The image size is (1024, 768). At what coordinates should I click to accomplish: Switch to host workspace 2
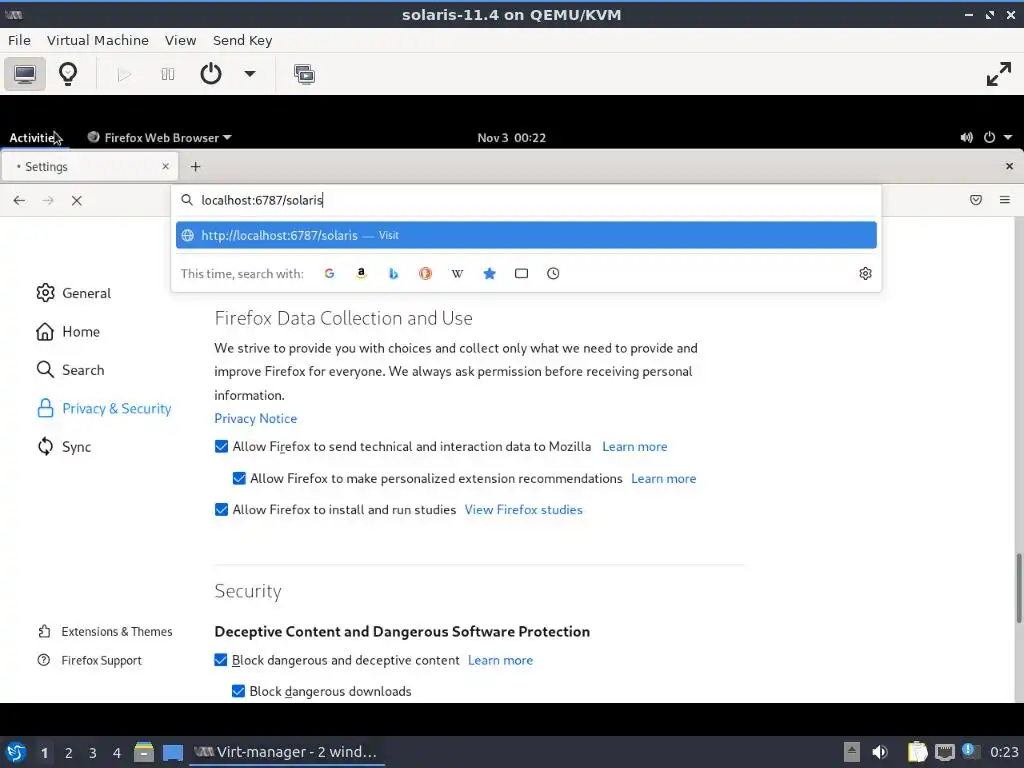coord(69,753)
